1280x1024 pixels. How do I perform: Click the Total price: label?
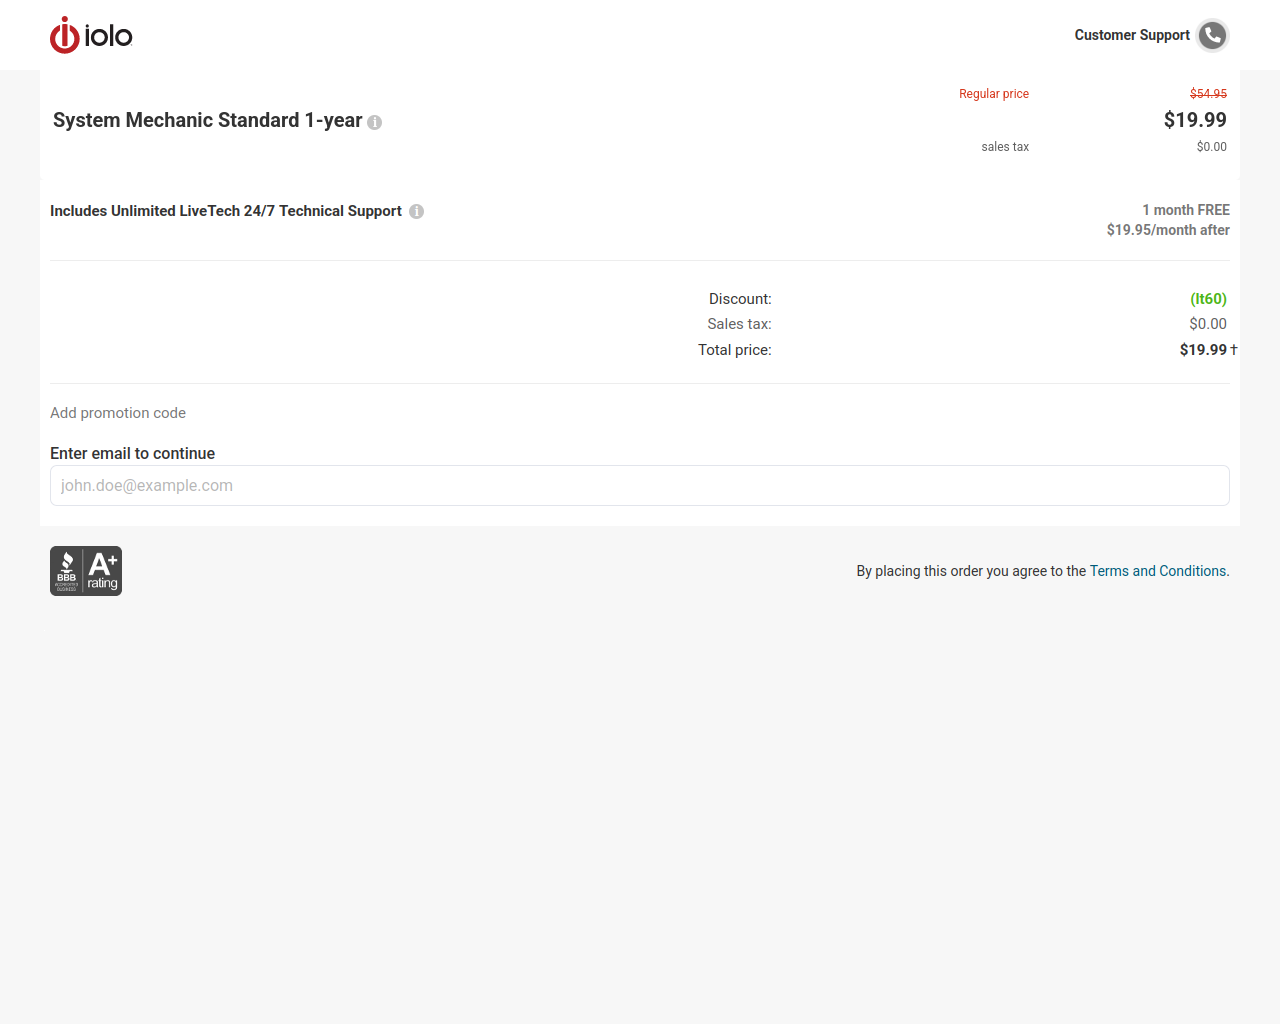tap(735, 350)
